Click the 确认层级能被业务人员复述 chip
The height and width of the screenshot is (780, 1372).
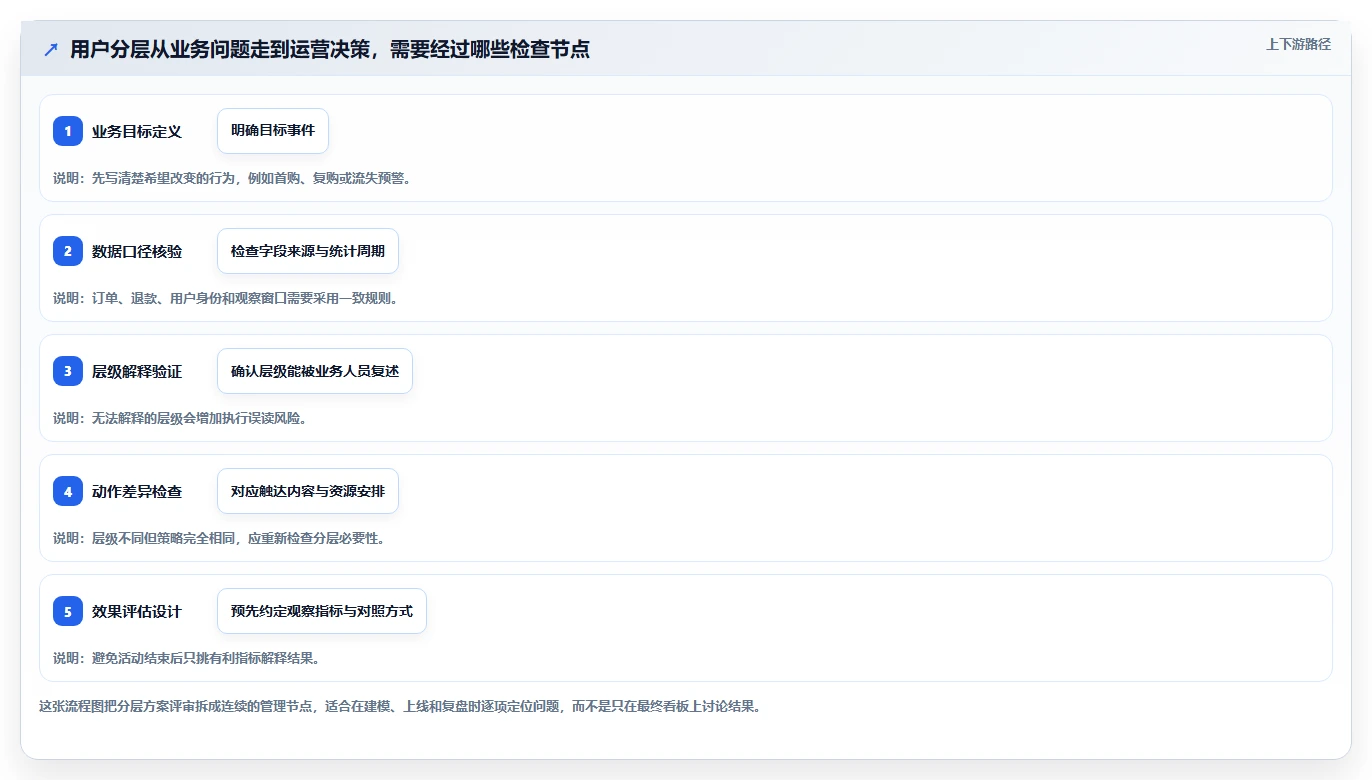coord(315,371)
